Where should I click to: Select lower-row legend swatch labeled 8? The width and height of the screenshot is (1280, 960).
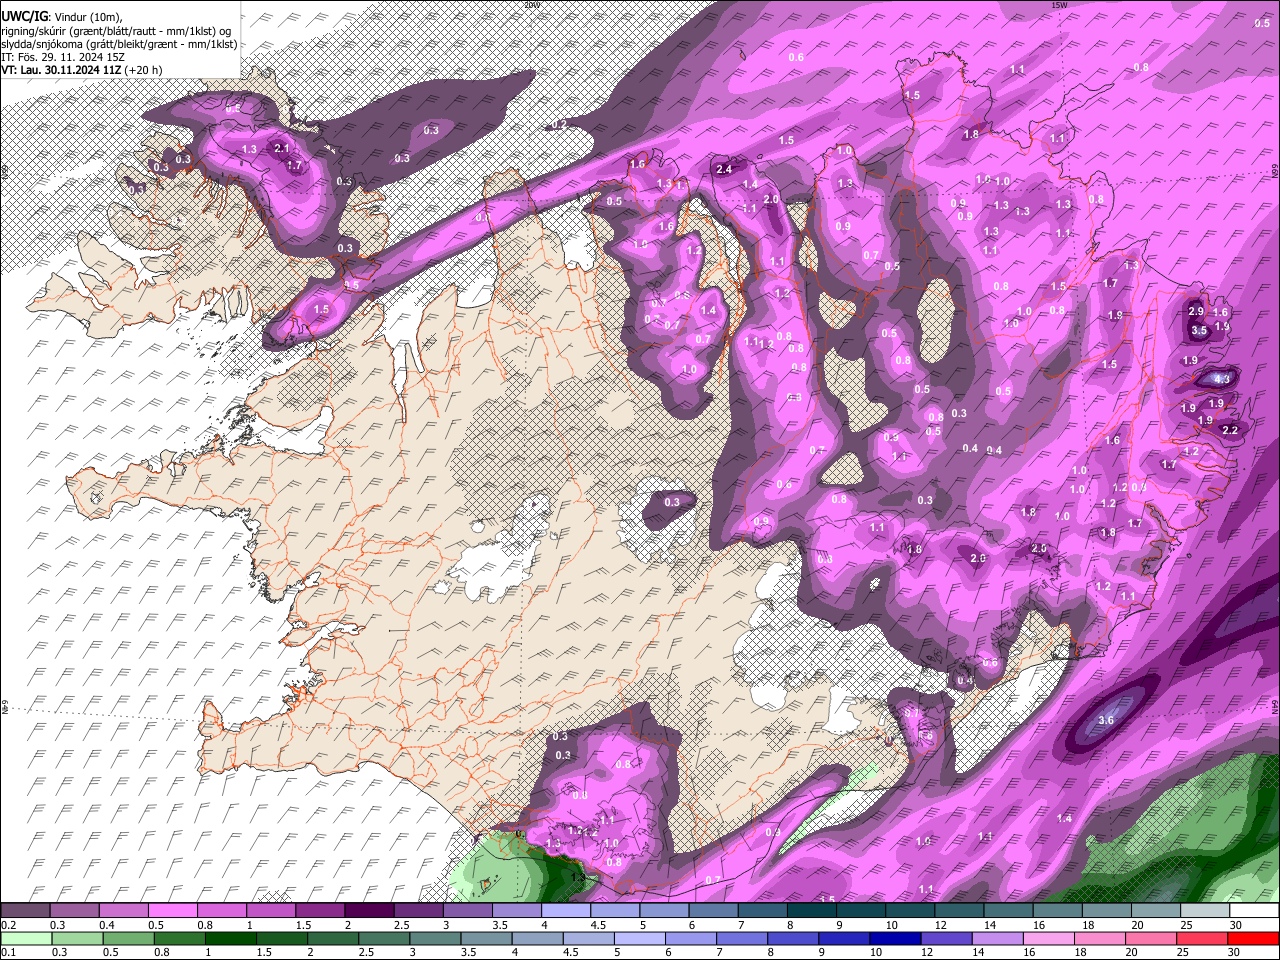[794, 938]
